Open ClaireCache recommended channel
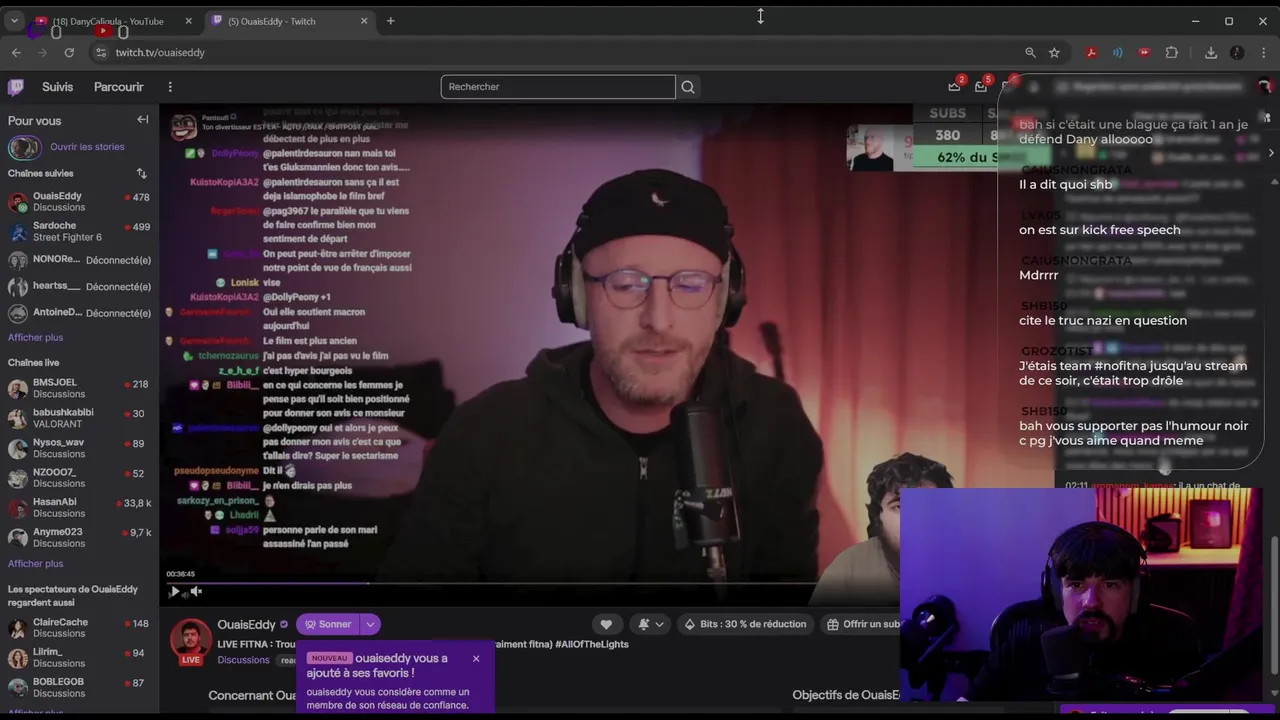 coord(79,628)
